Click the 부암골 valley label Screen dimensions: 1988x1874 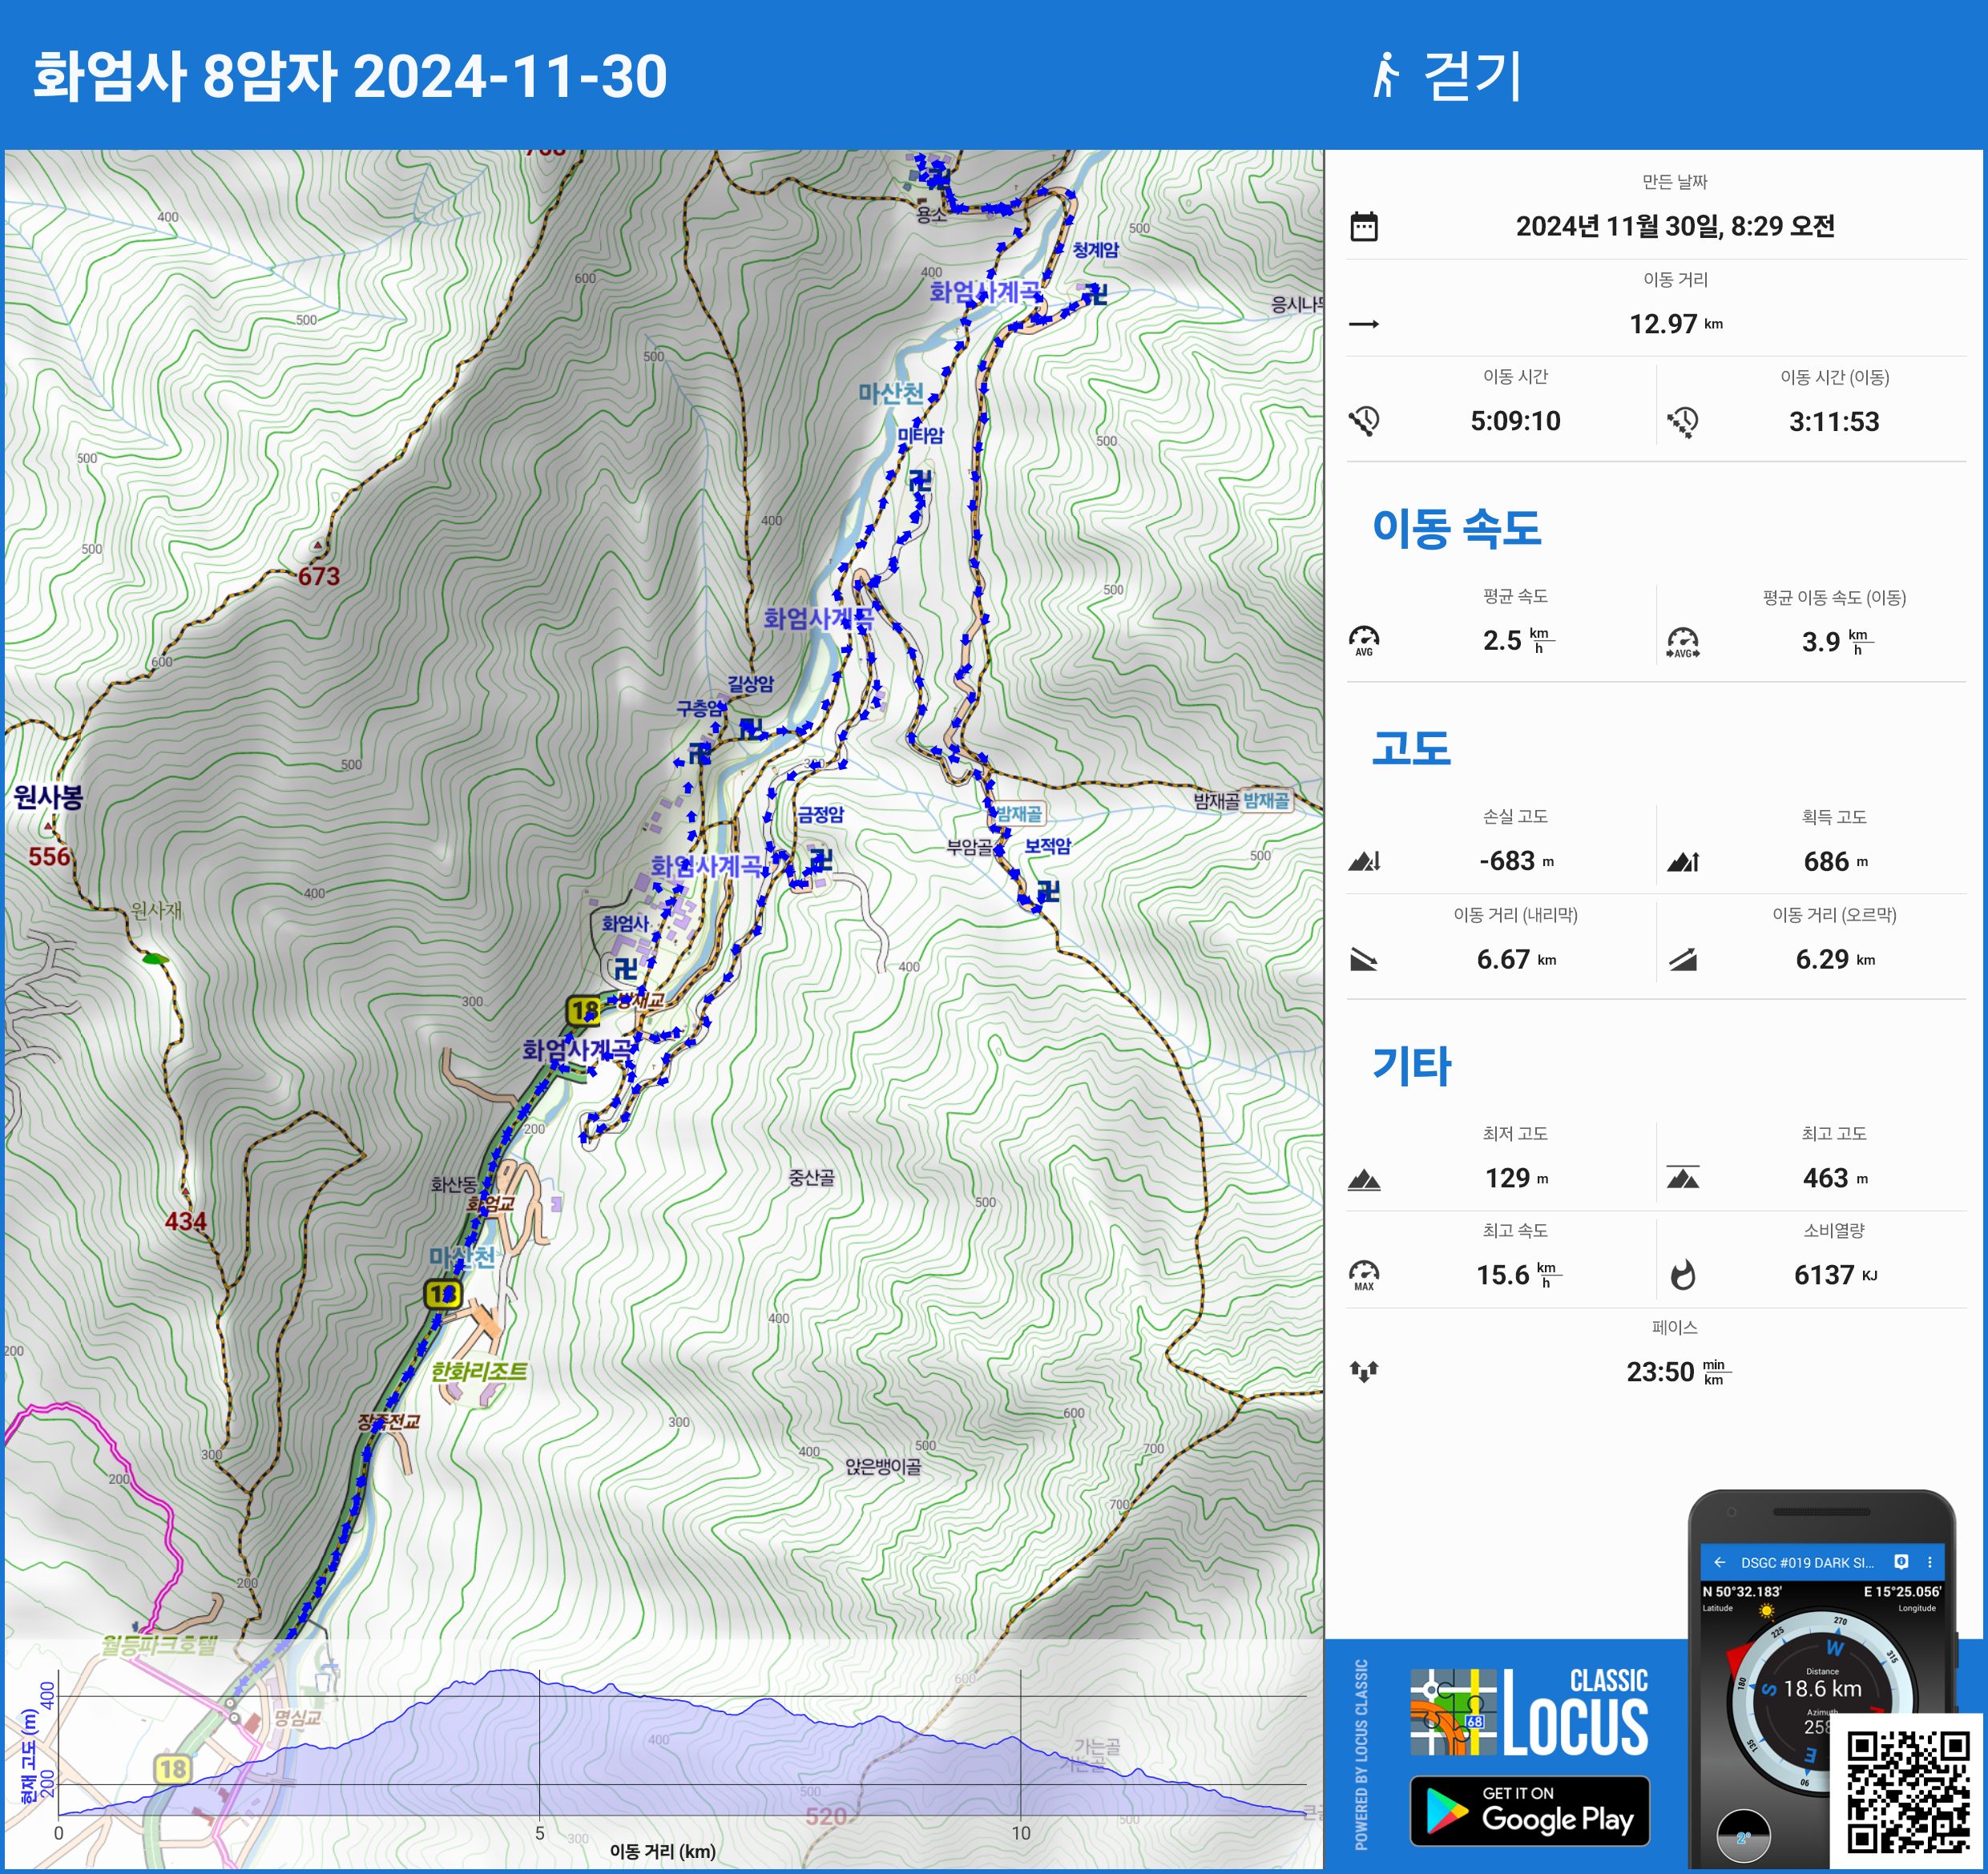point(970,848)
